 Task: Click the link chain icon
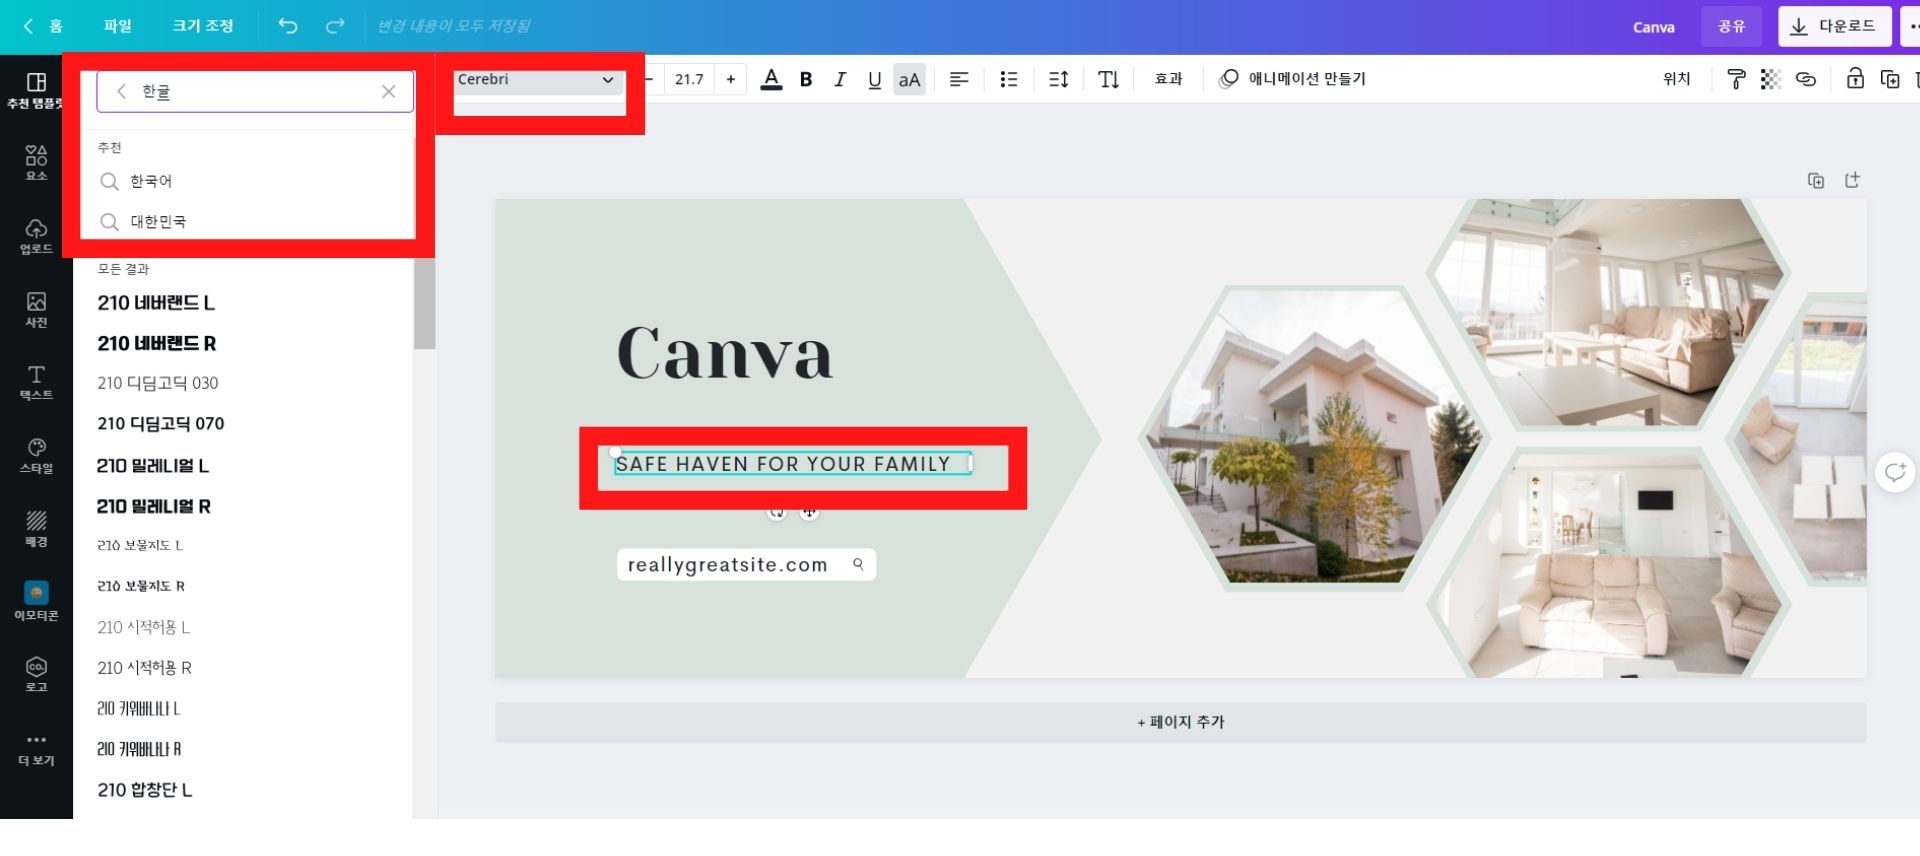pos(1806,79)
